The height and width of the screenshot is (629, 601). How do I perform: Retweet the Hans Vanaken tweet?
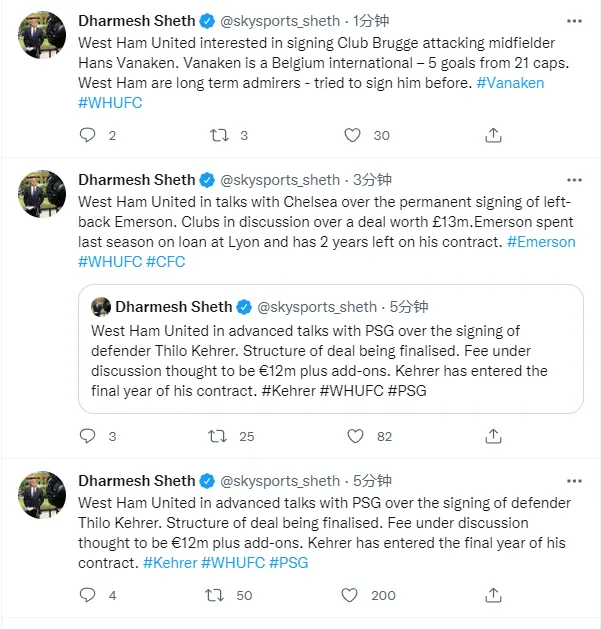pos(216,136)
